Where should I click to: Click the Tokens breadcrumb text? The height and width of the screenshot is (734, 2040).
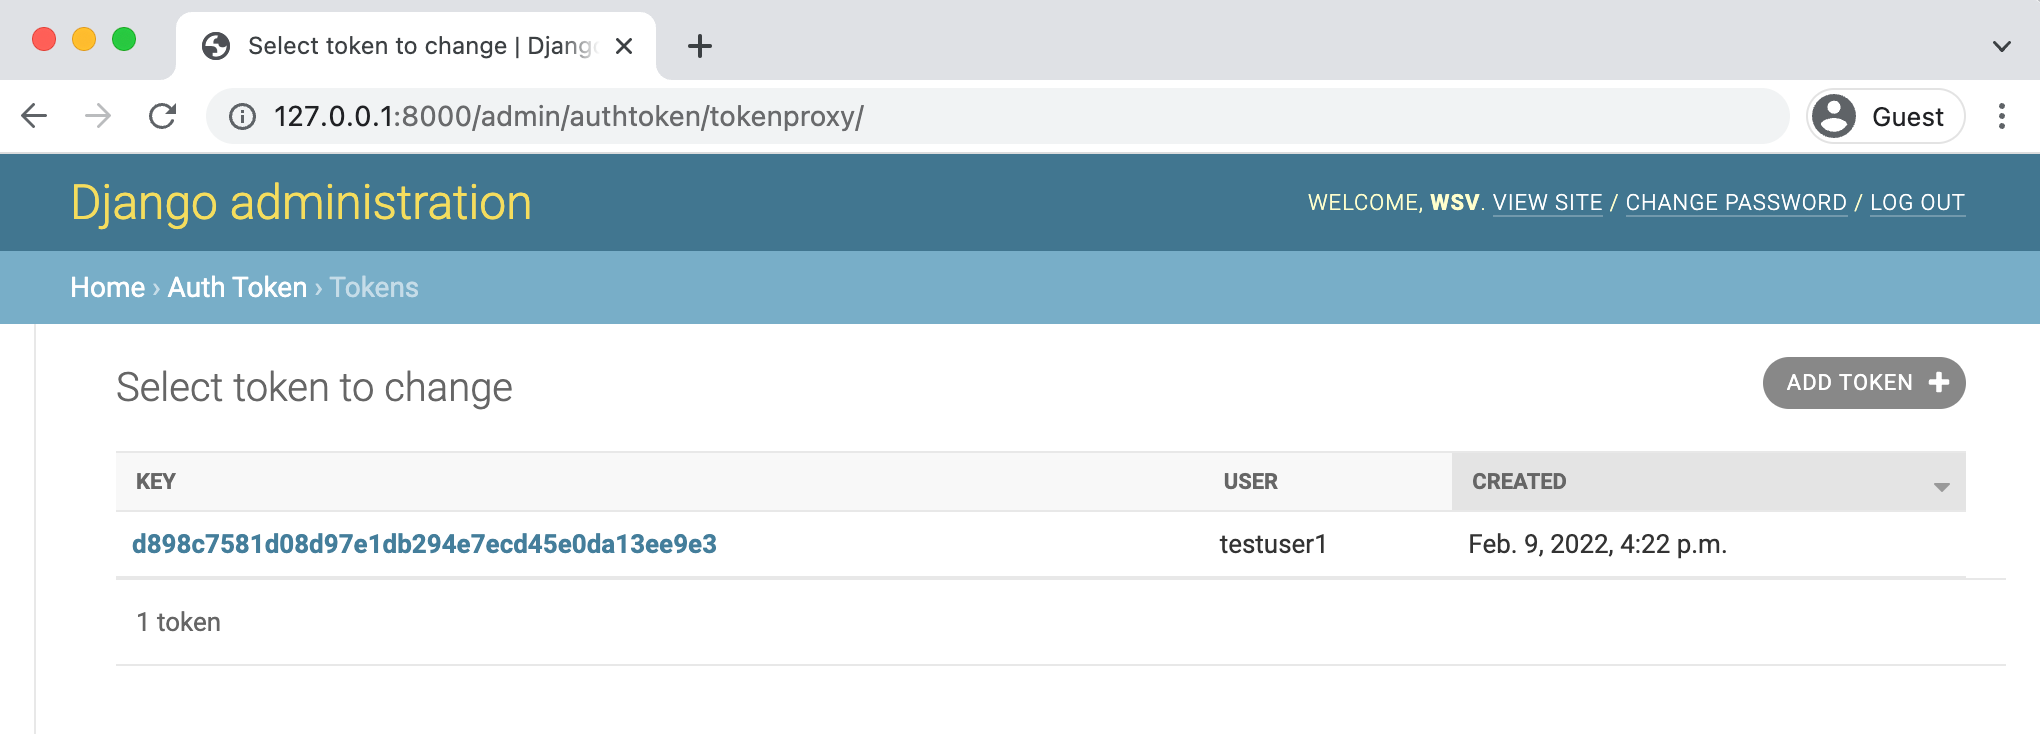(x=374, y=287)
